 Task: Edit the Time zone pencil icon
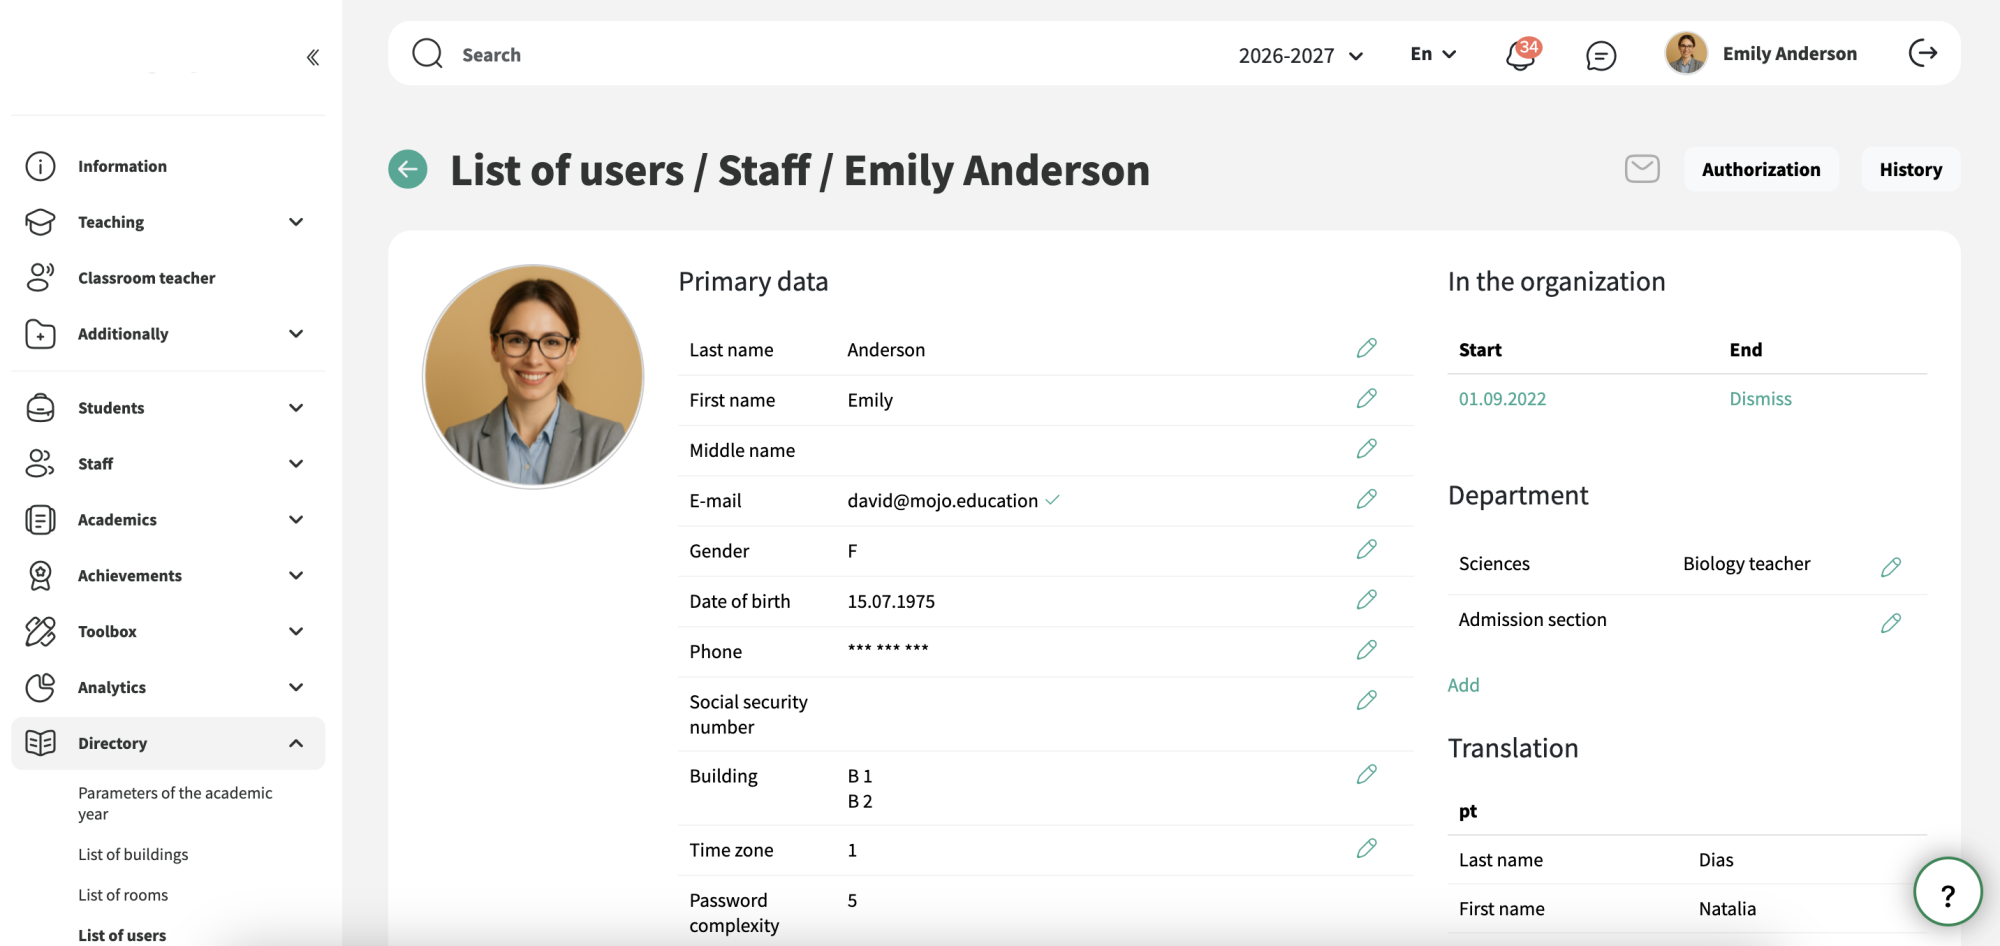tap(1367, 848)
